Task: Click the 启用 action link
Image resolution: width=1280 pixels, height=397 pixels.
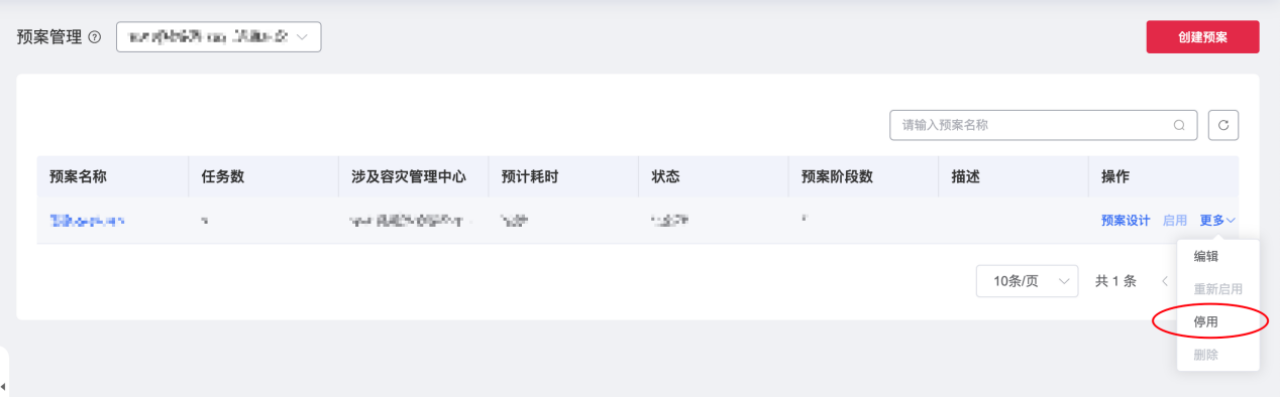Action: pyautogui.click(x=1175, y=220)
